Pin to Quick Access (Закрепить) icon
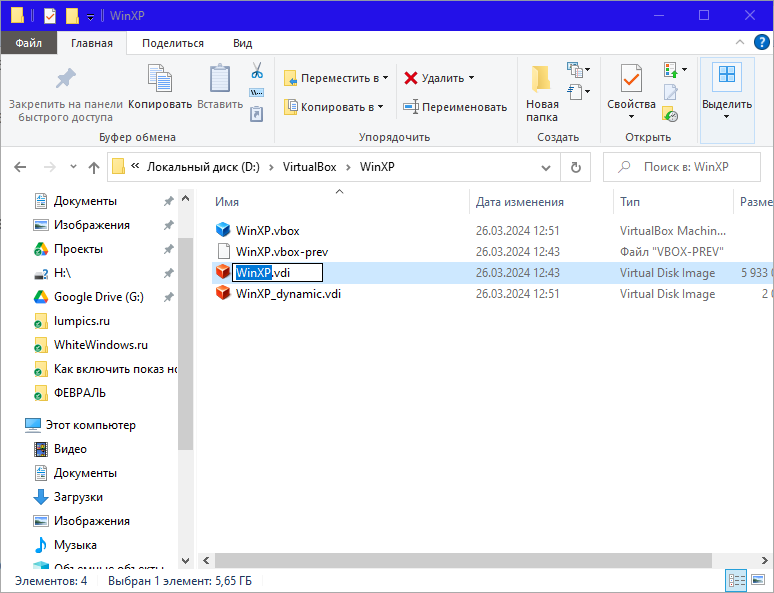 point(65,79)
